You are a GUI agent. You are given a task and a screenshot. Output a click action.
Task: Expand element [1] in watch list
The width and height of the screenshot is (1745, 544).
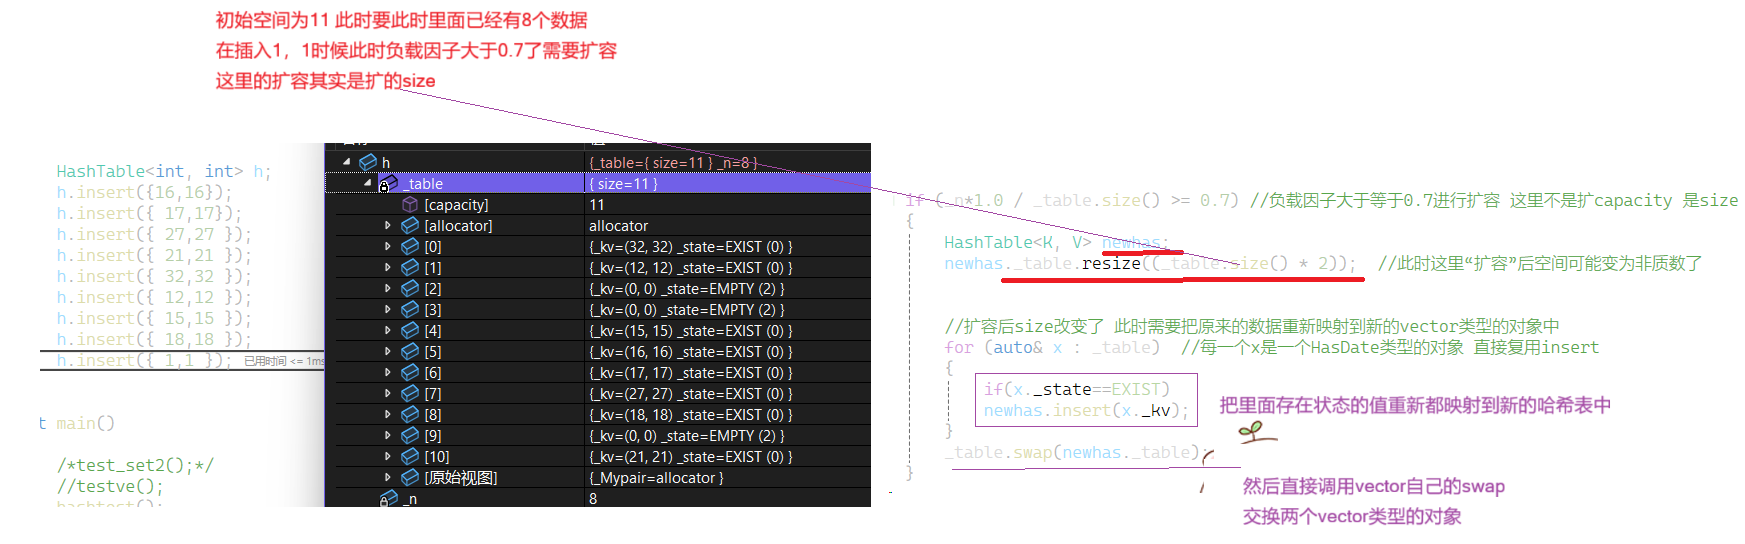pos(388,267)
